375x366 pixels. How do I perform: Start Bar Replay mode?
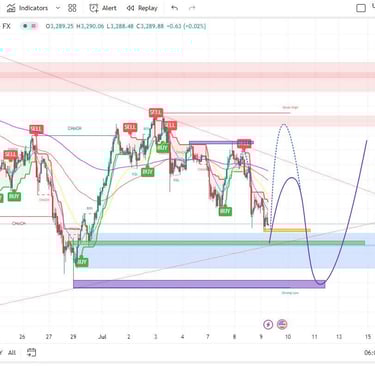pyautogui.click(x=142, y=8)
